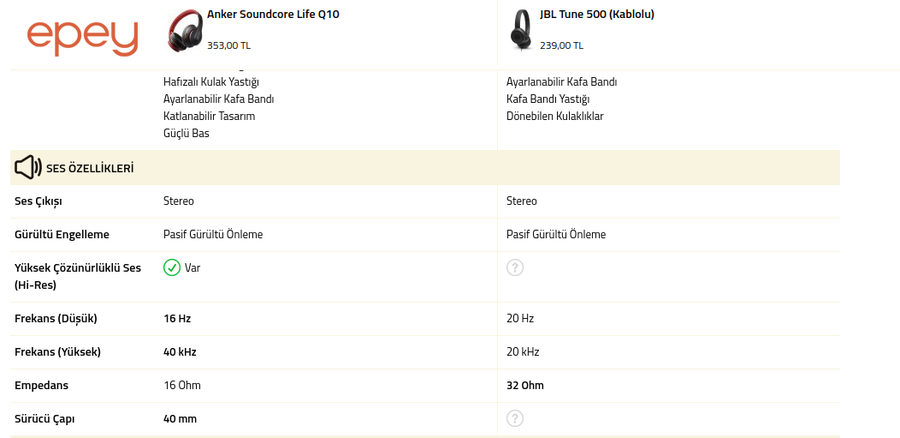Viewport: 900px width, 438px height.
Task: Collapse the SES ÖZELLİKLERİ section header
Action: coord(90,168)
